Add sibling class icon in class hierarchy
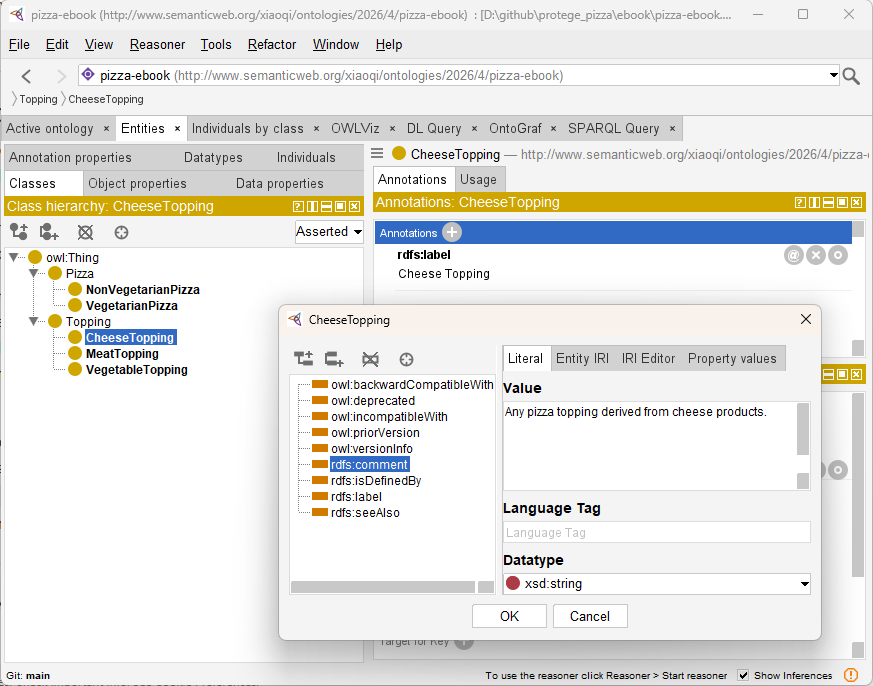The height and width of the screenshot is (686, 873). pyautogui.click(x=49, y=232)
